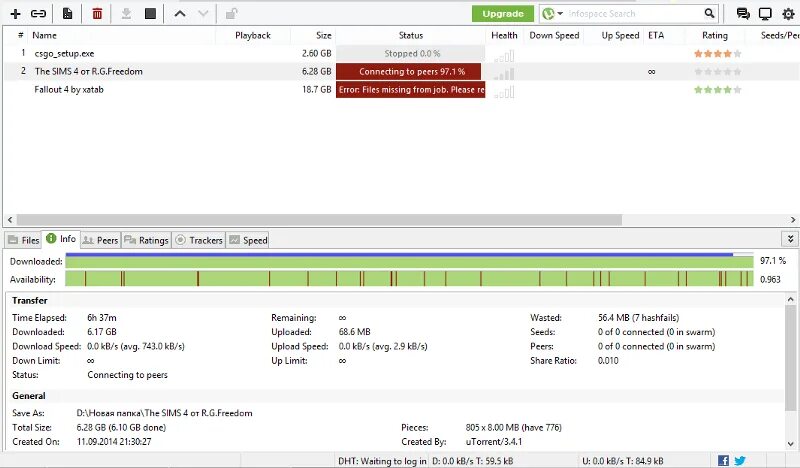Start torrent download arrow icon
This screenshot has width=800, height=468.
(x=126, y=14)
